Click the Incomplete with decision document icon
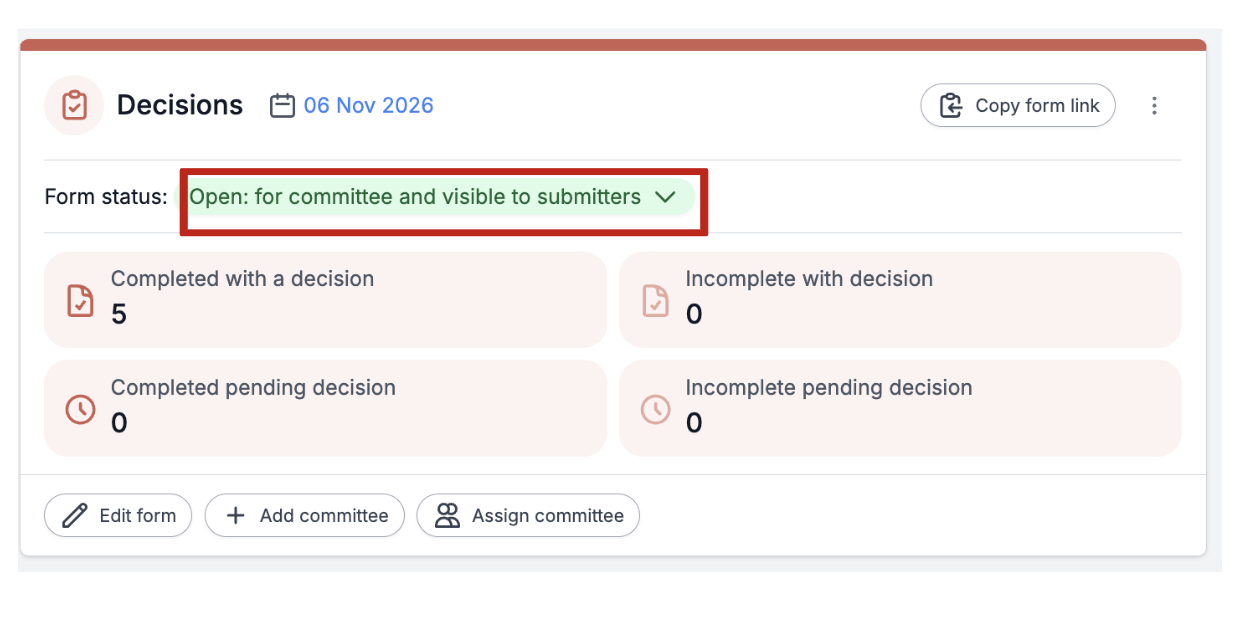The image size is (1250, 620). 655,300
